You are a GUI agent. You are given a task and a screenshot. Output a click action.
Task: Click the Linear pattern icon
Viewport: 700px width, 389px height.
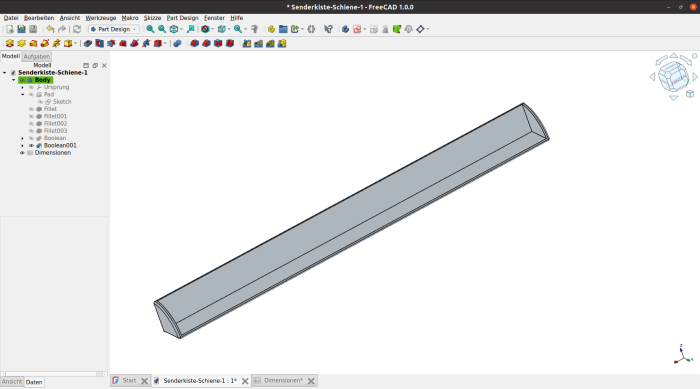point(258,43)
